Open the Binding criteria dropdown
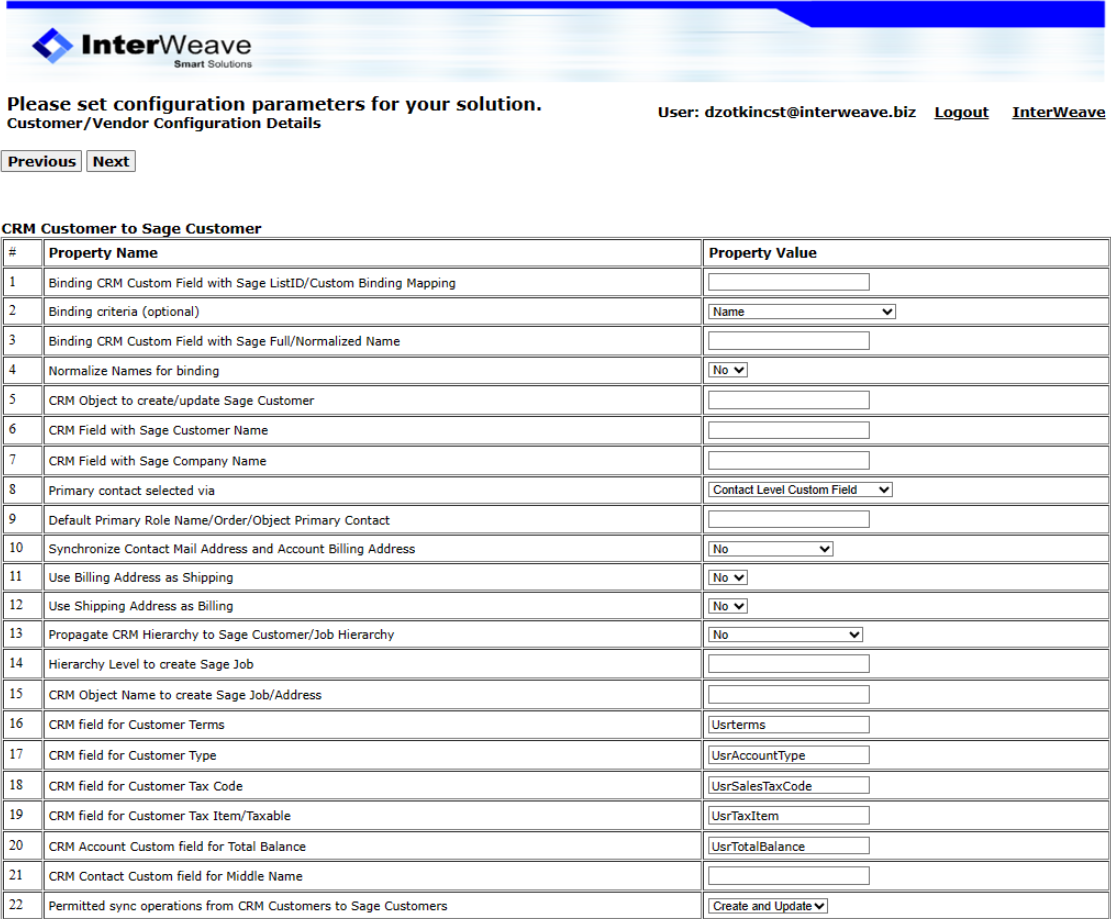This screenshot has width=1111, height=919. (x=800, y=311)
